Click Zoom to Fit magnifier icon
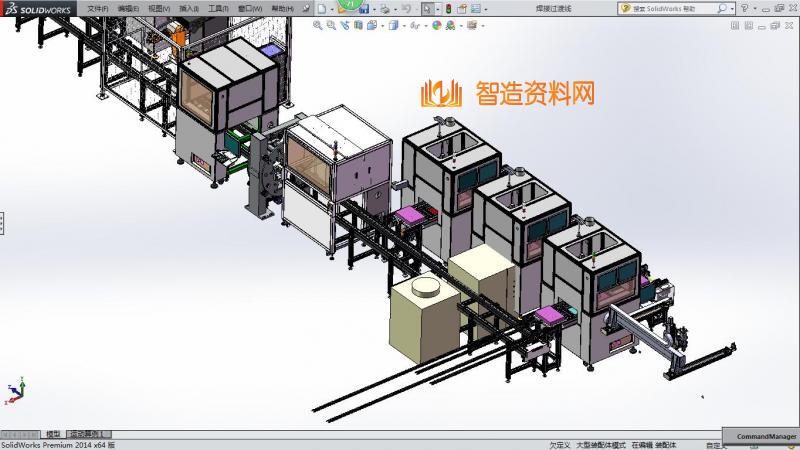The image size is (800, 450). point(318,26)
